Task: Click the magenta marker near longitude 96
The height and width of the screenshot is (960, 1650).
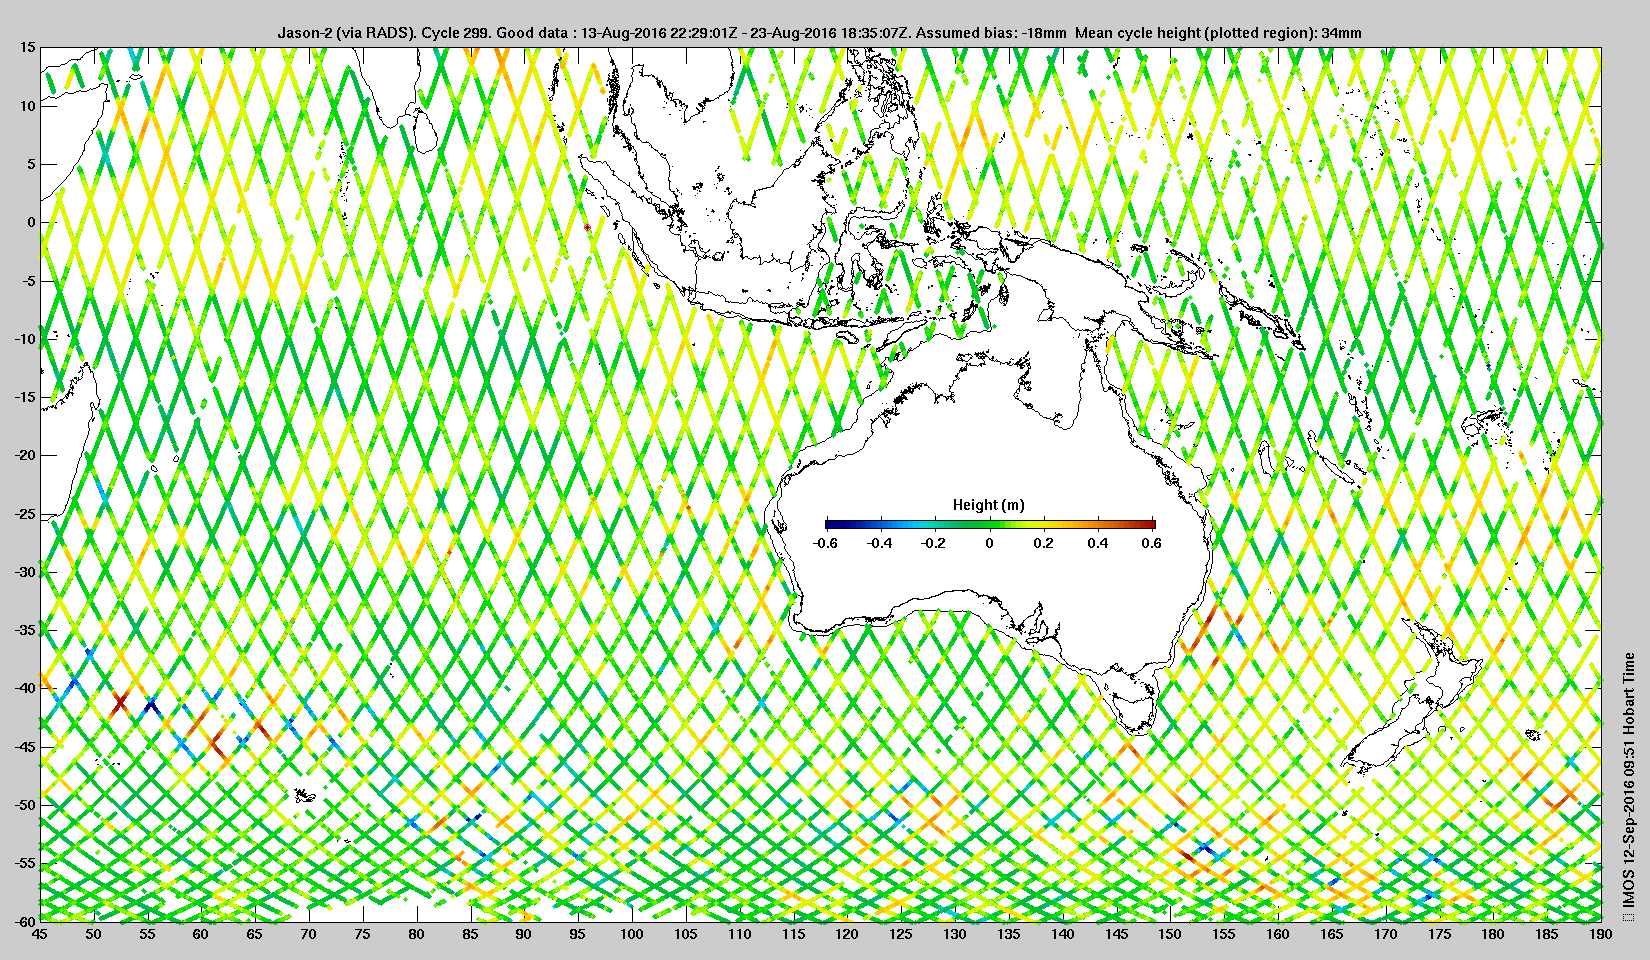Action: 587,228
